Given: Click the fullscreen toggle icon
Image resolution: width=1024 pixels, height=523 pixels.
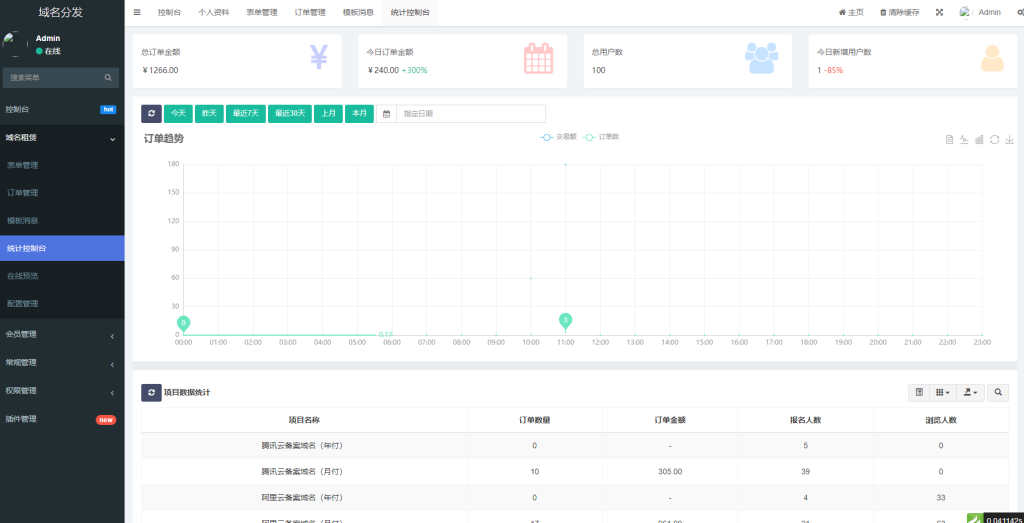Looking at the screenshot, I should point(939,12).
